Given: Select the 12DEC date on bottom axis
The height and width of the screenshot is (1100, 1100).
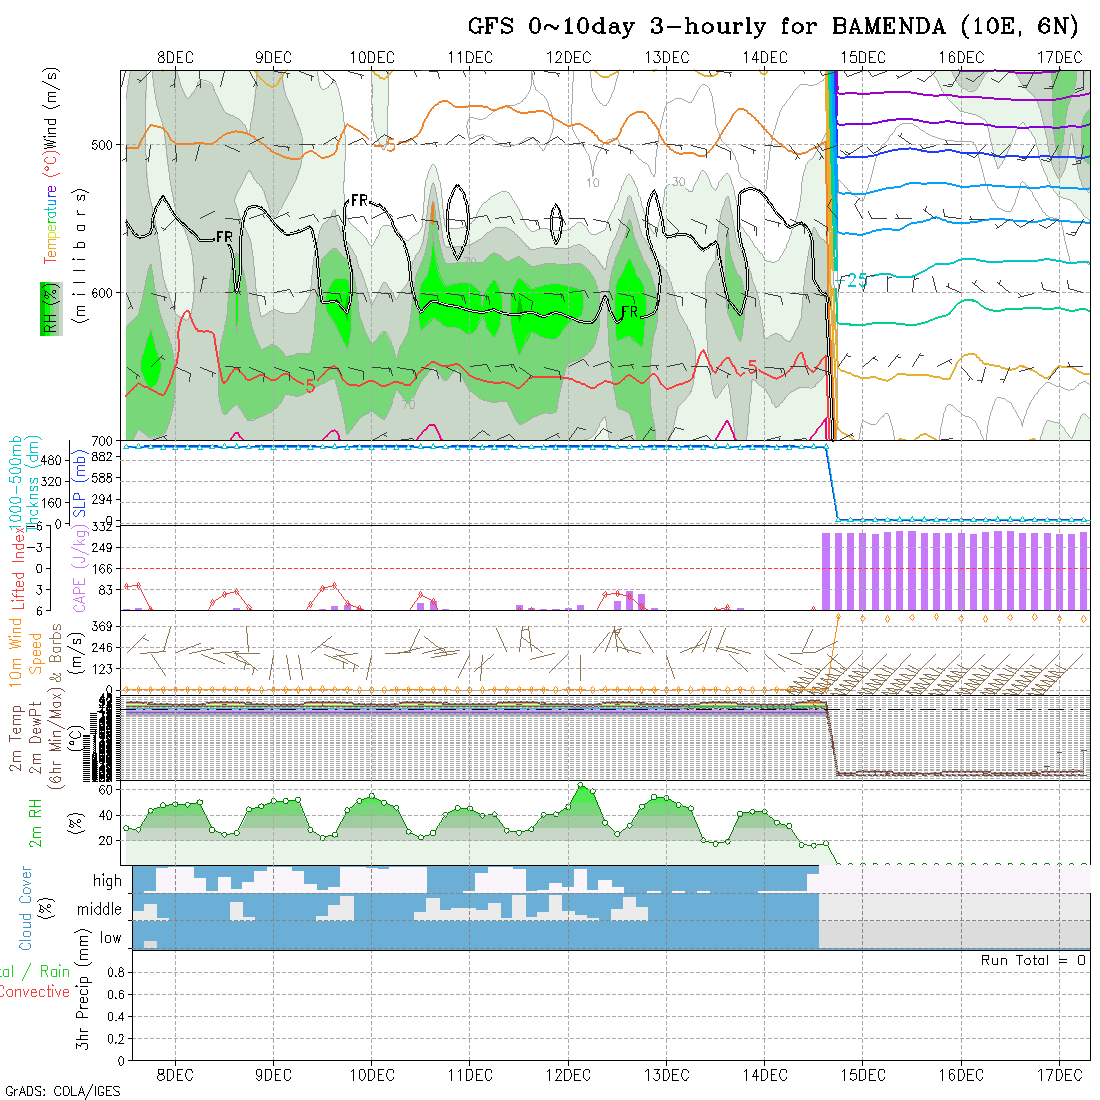Looking at the screenshot, I should 568,1075.
